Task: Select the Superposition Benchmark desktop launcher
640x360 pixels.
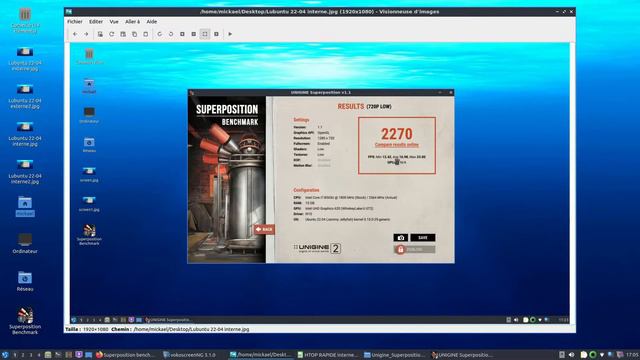Action: pos(25,321)
